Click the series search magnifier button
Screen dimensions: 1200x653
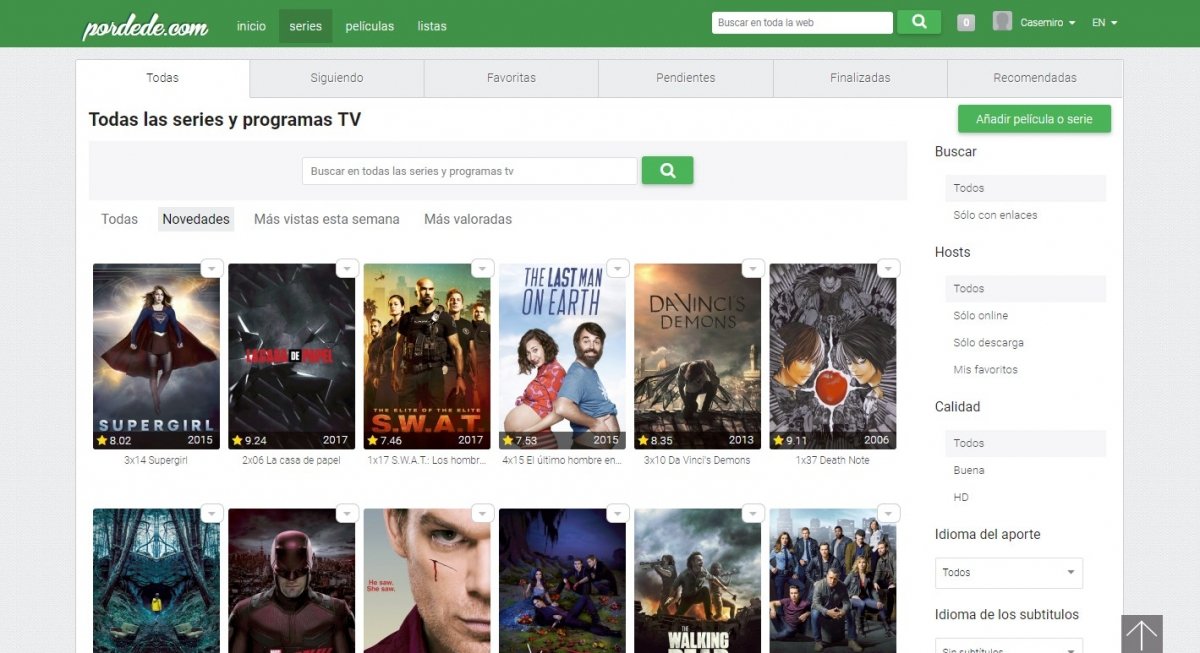[x=667, y=170]
